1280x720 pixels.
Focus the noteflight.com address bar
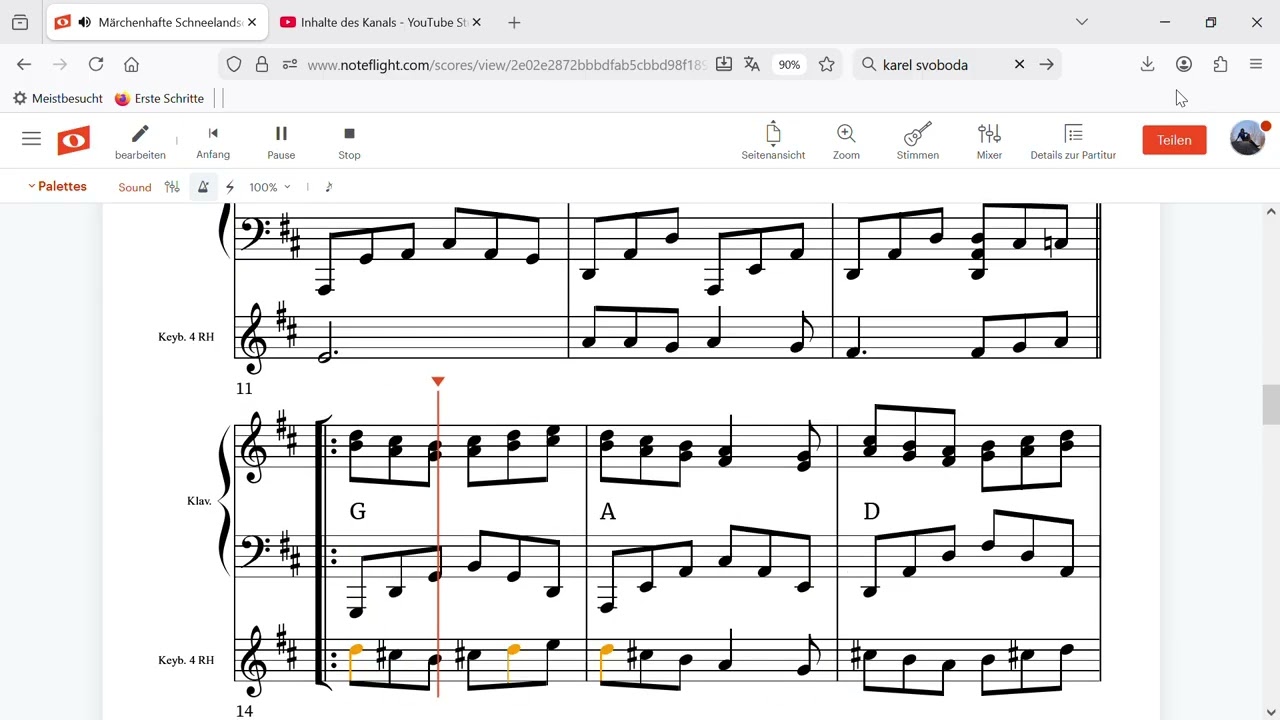click(507, 65)
